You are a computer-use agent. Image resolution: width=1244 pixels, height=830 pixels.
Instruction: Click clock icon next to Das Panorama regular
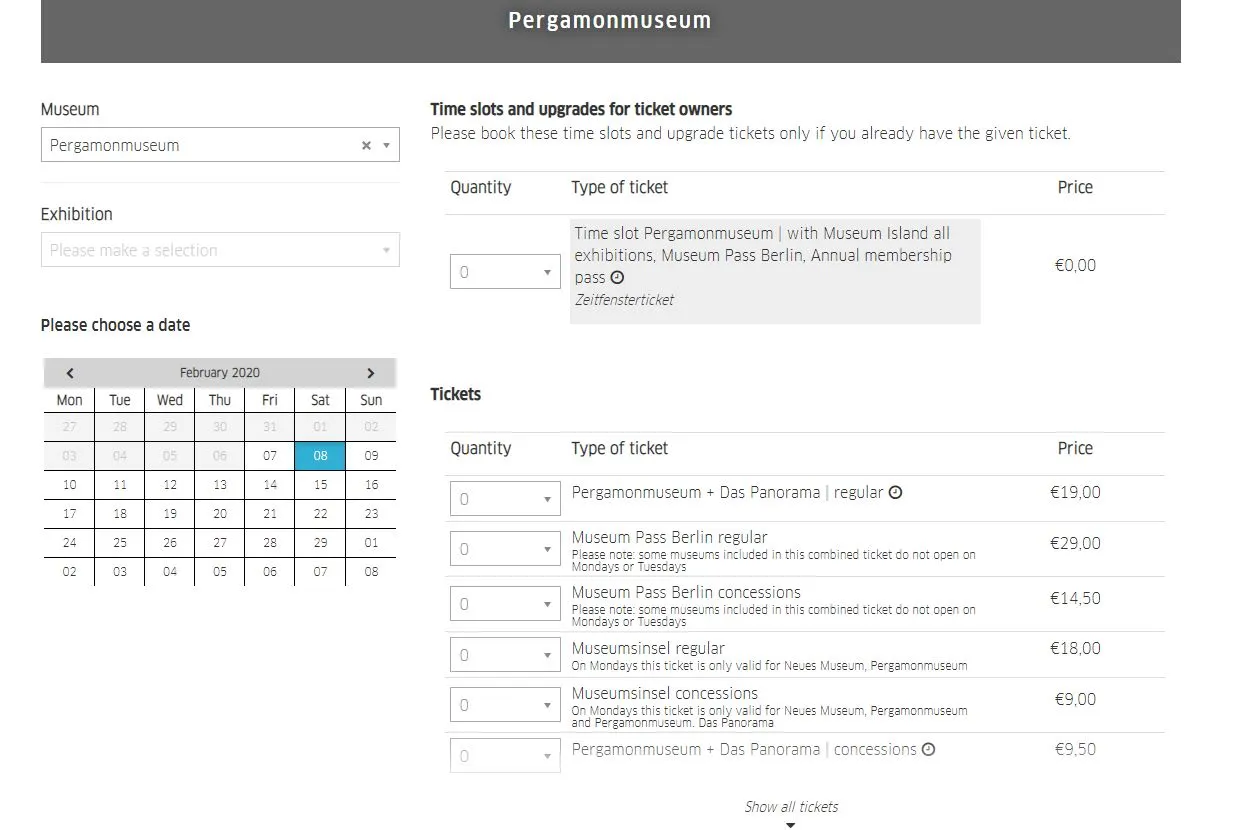click(896, 492)
